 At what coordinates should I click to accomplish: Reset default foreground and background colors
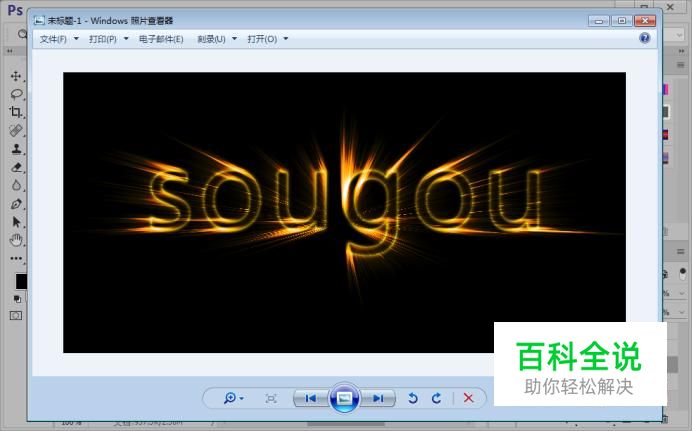(17, 299)
